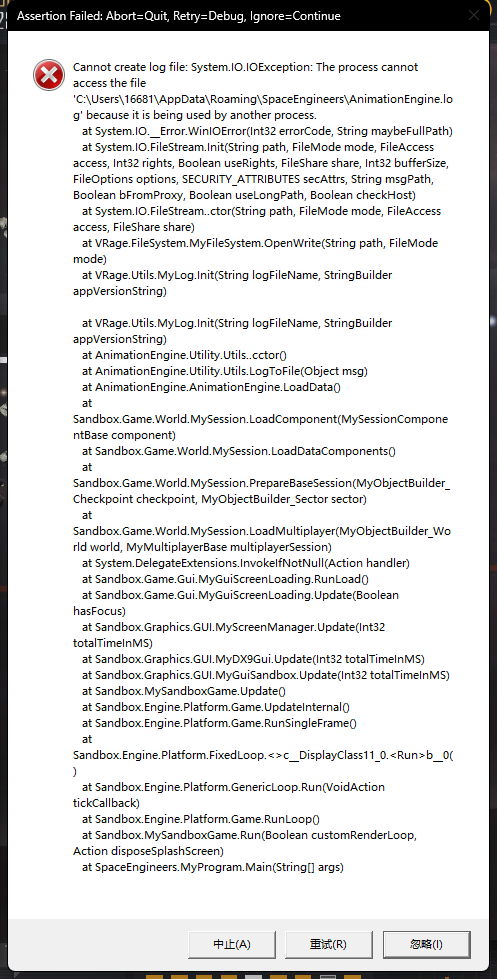Click the Game.UpdateInternal() stack line
Screen dimensions: 497x979
[x=216, y=707]
